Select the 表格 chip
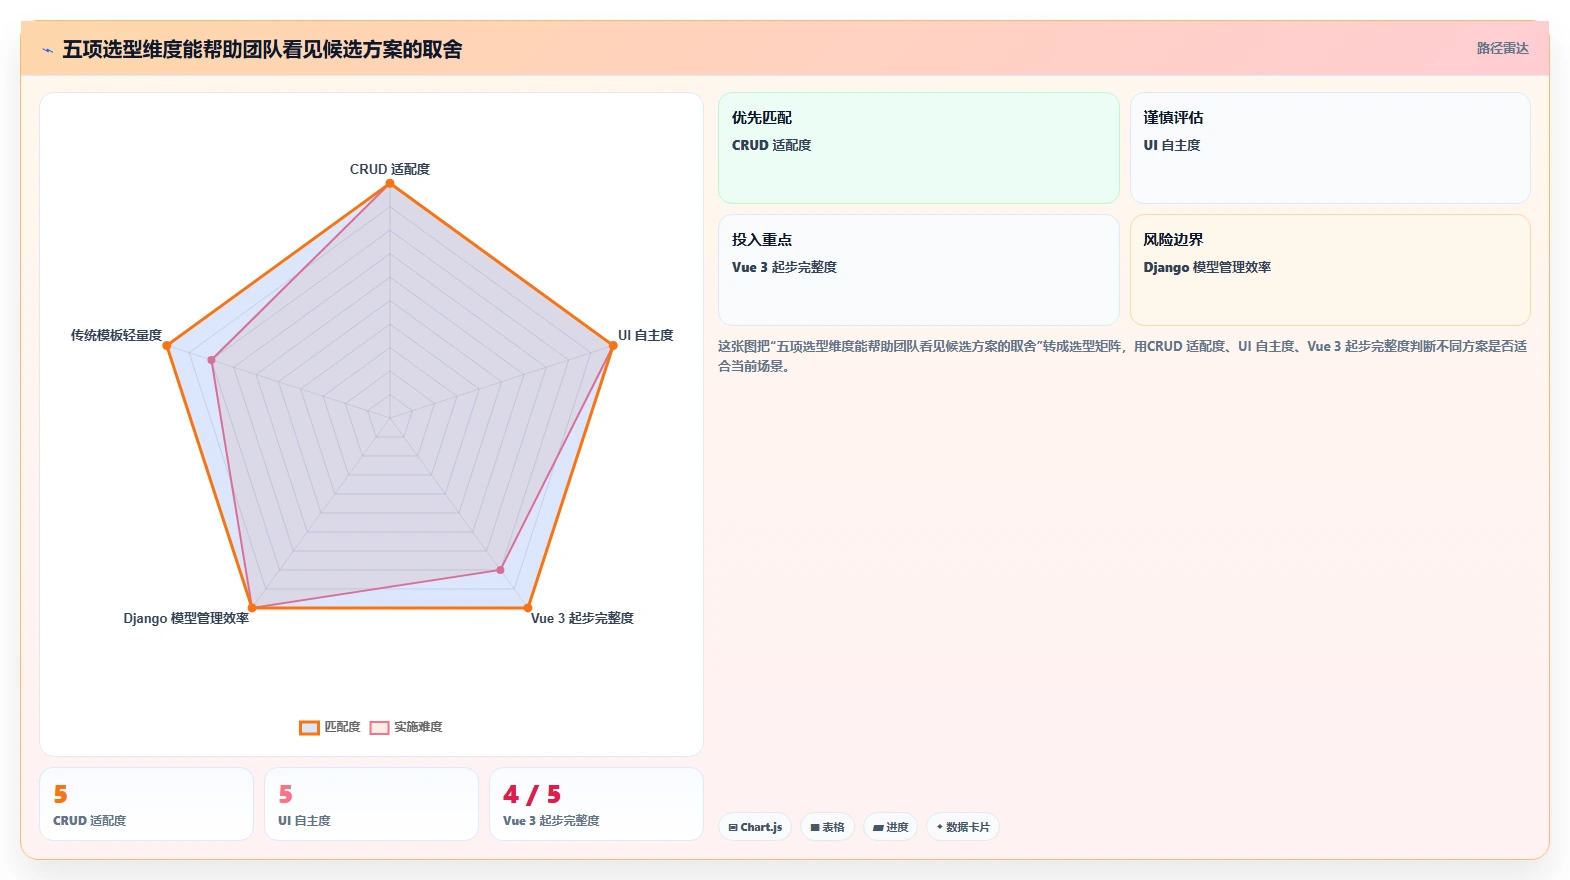The height and width of the screenshot is (880, 1570). pyautogui.click(x=827, y=827)
